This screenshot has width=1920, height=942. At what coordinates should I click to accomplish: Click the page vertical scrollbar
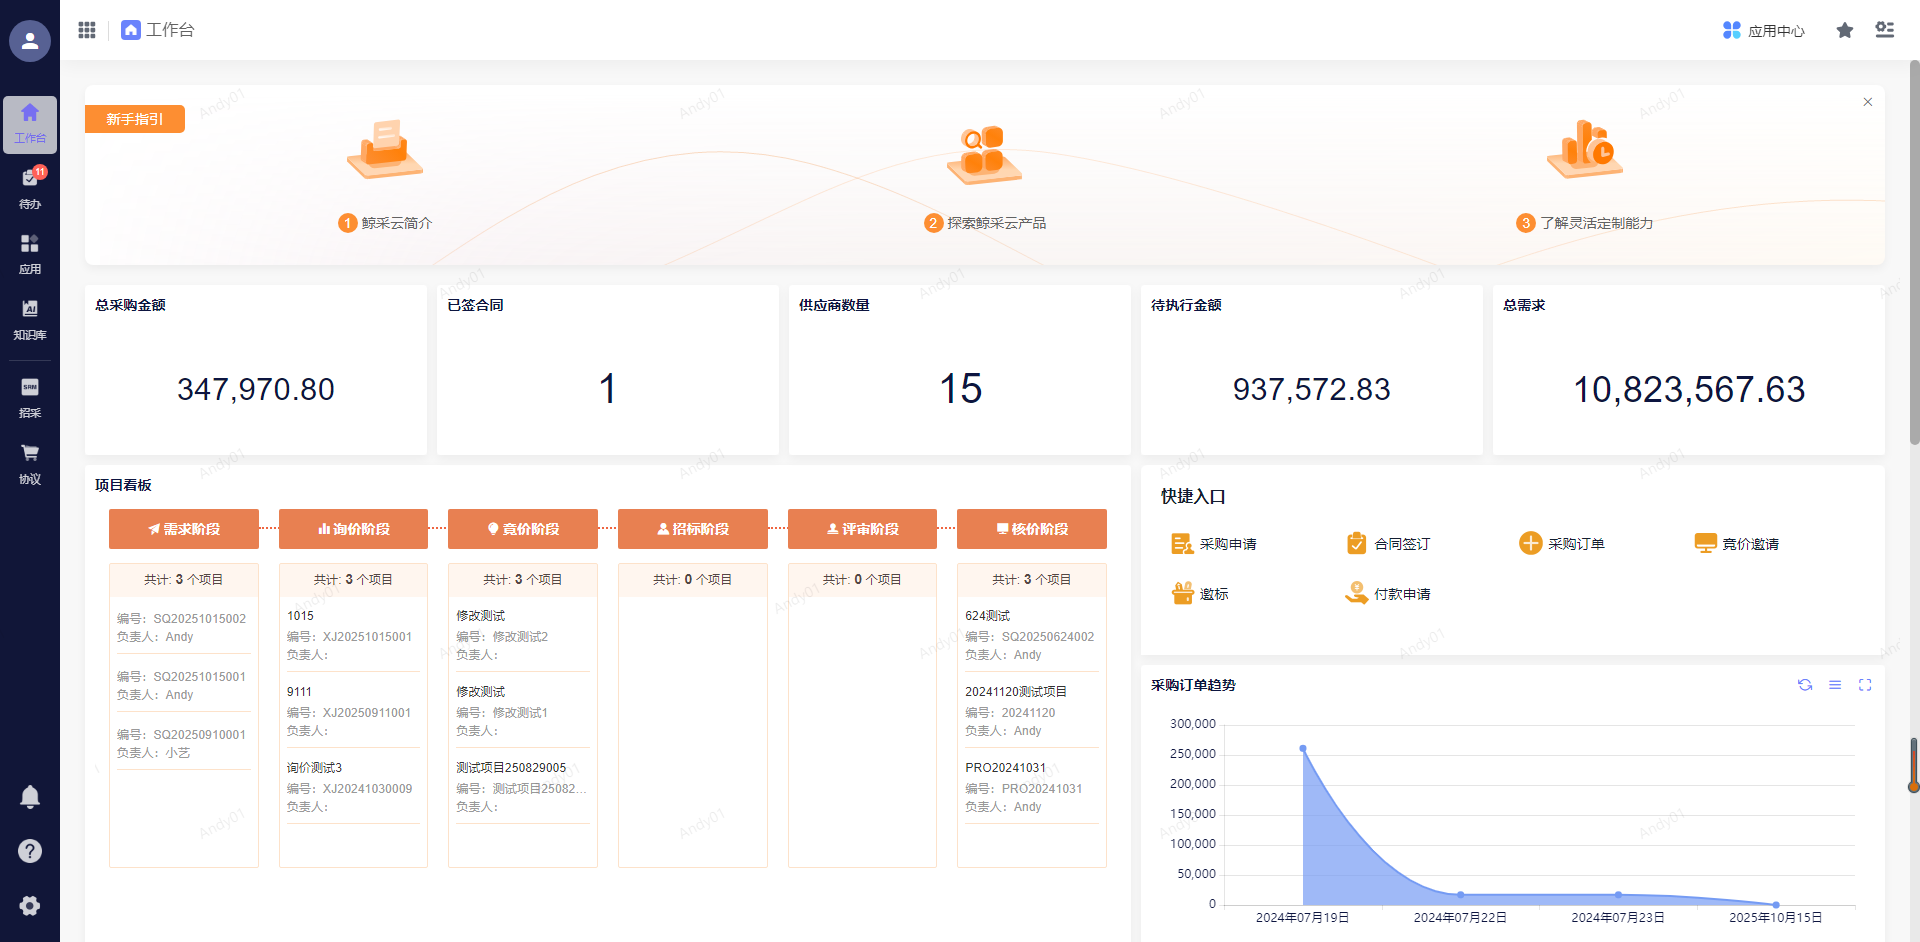point(1914,250)
